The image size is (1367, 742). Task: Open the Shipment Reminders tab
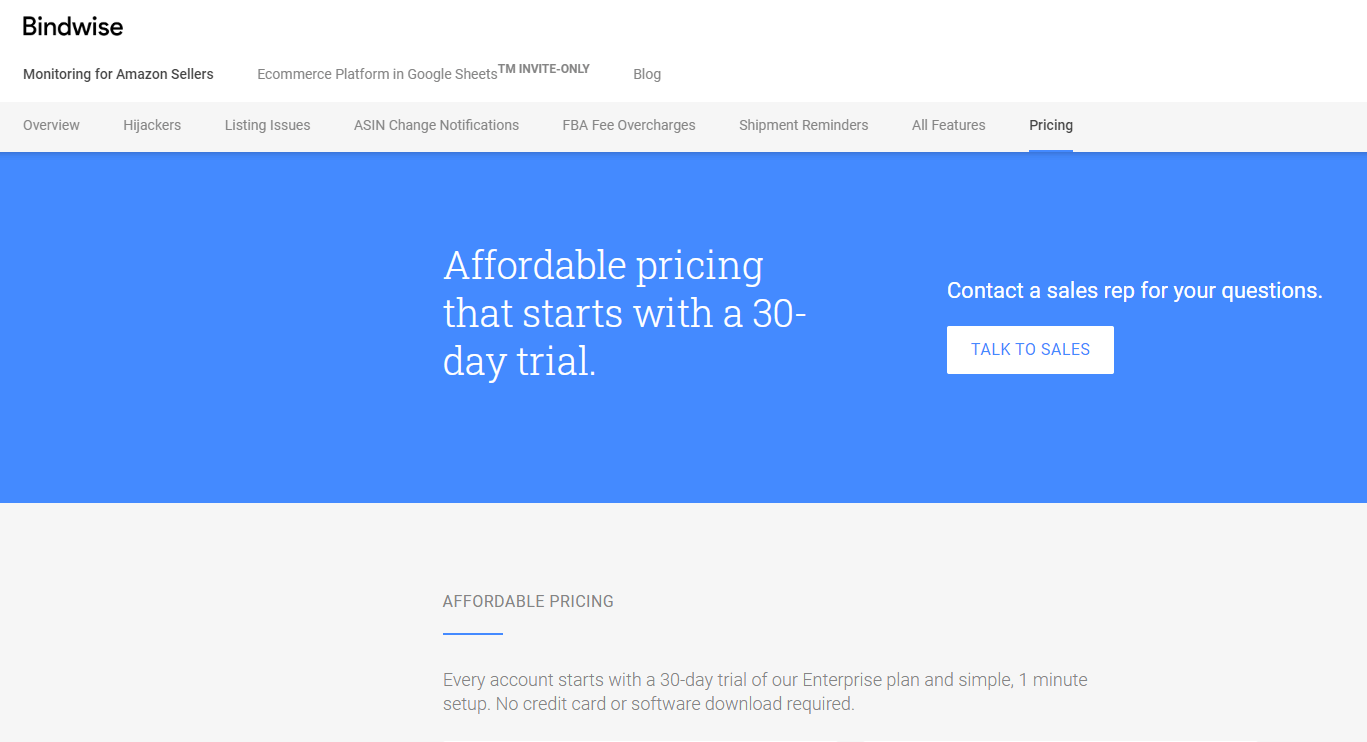803,125
